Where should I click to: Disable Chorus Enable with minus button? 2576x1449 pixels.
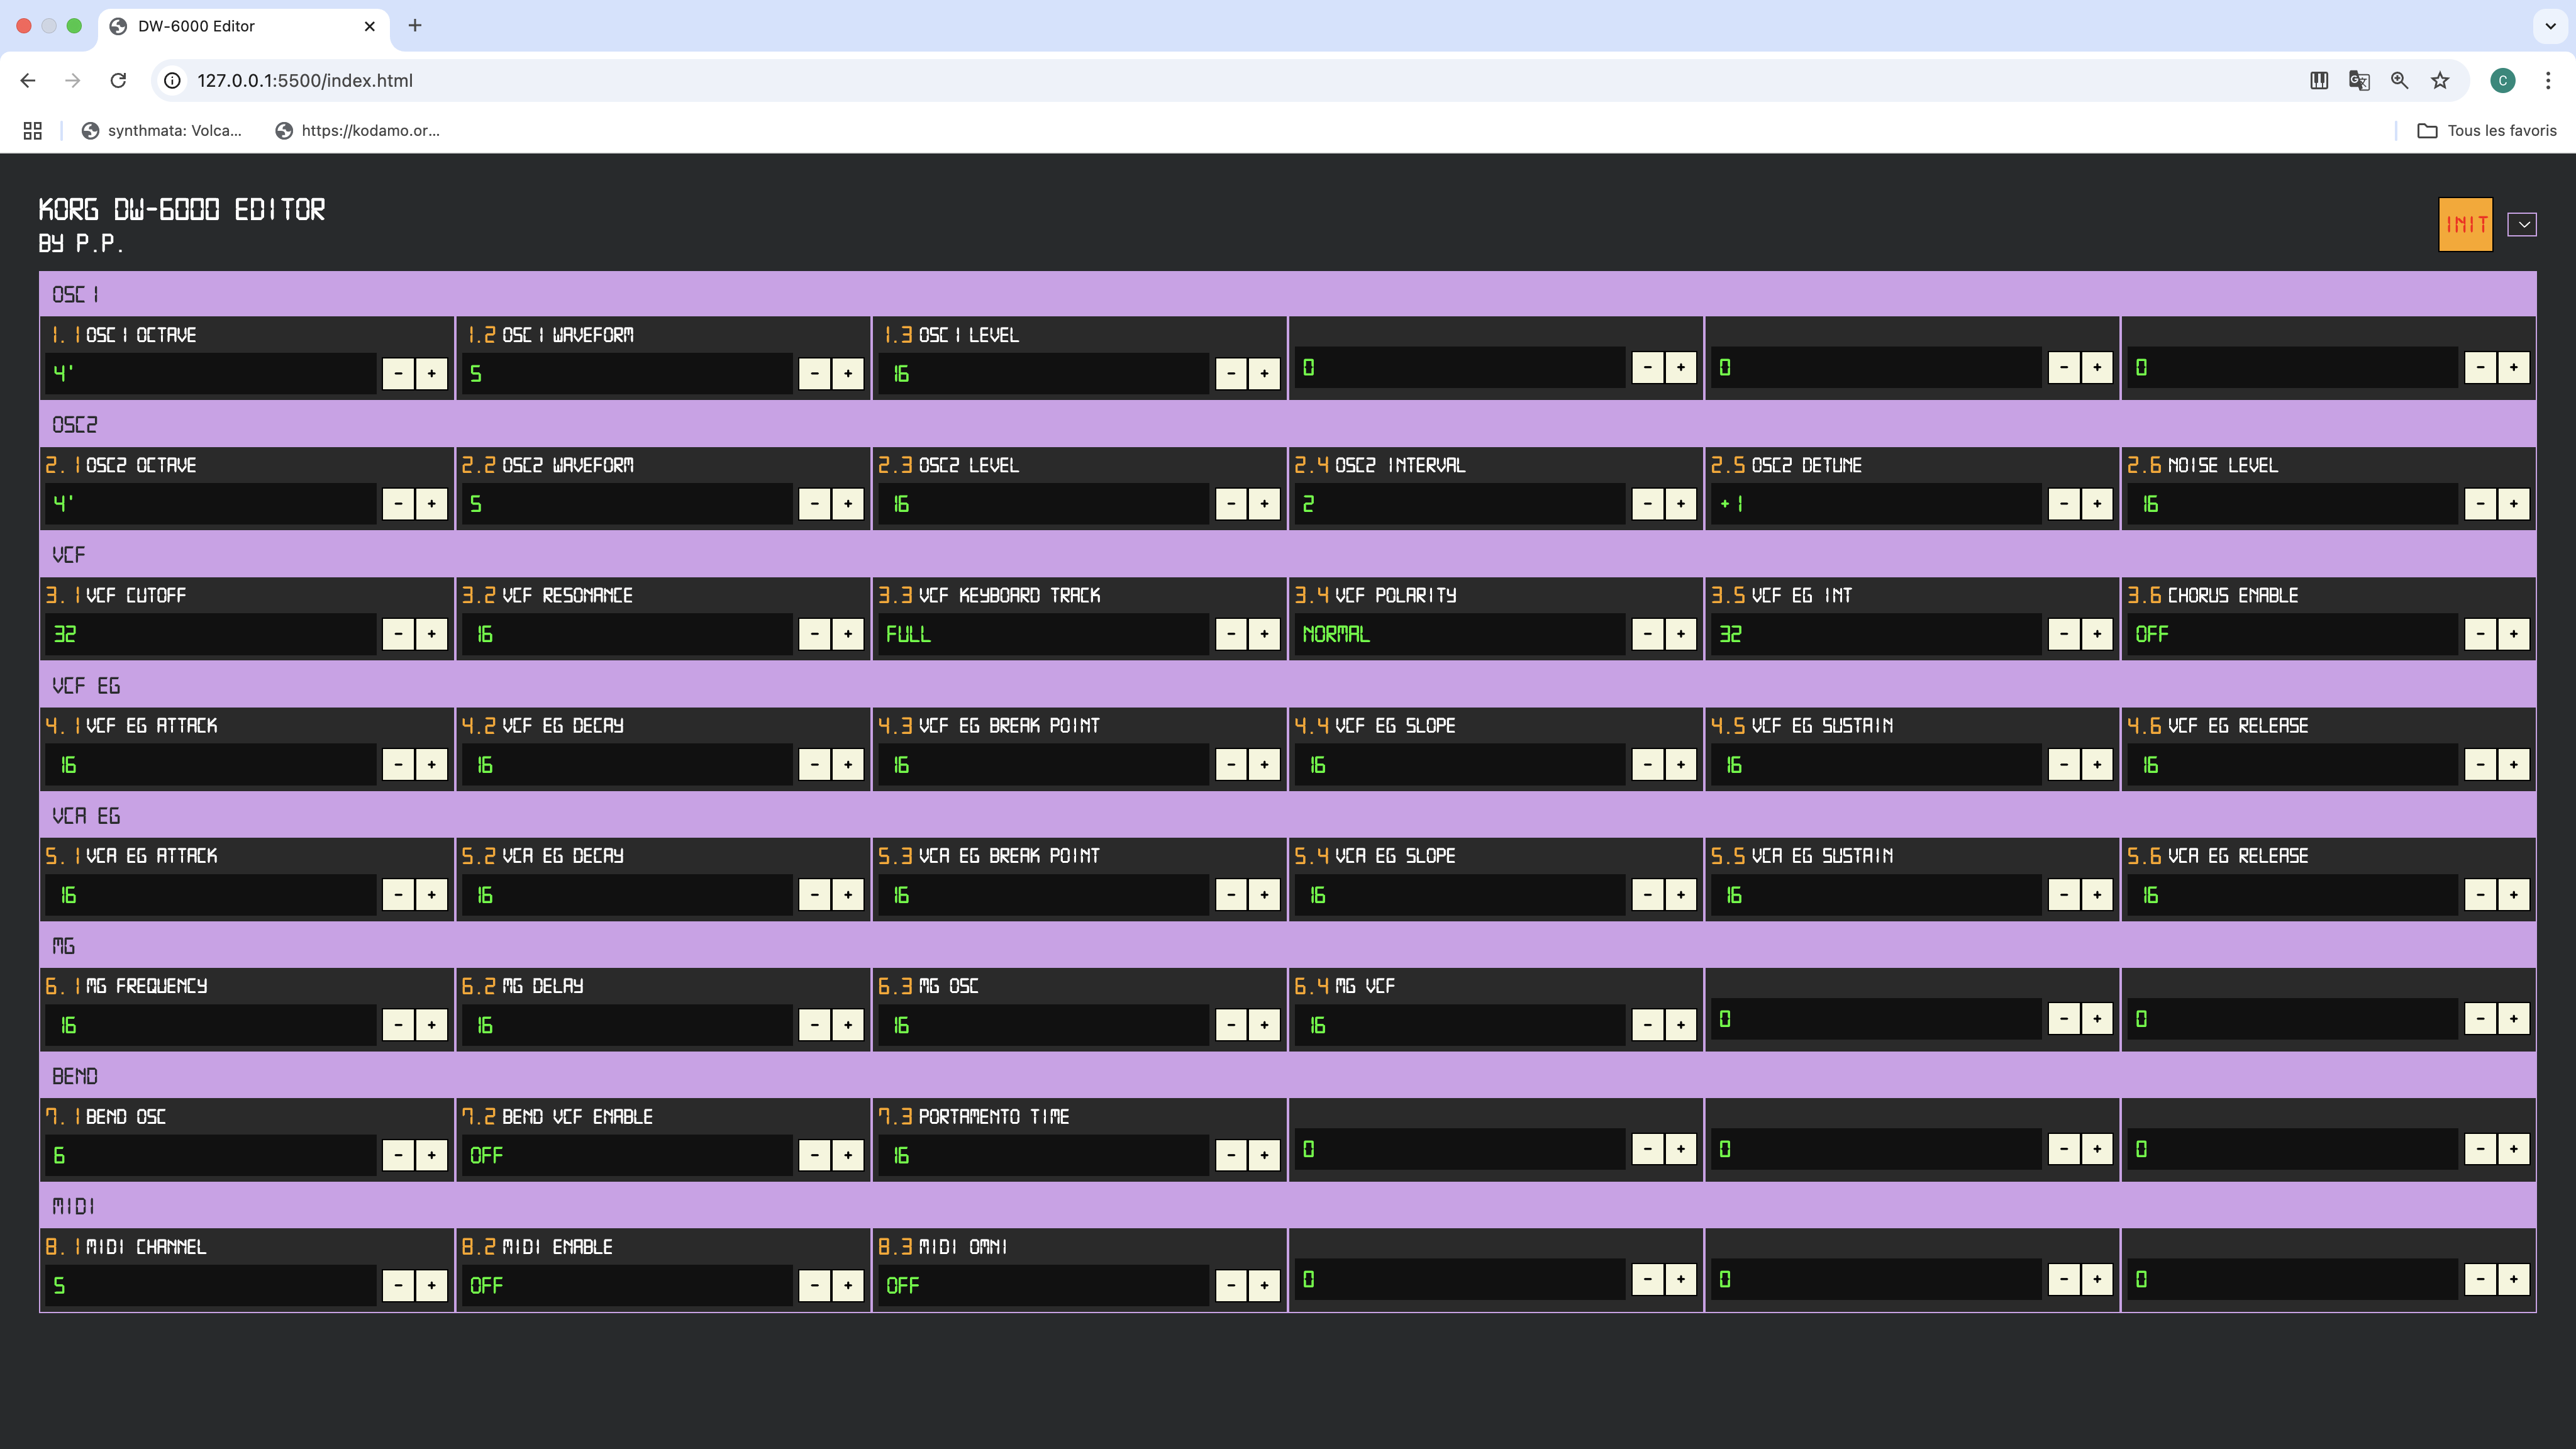tap(2480, 634)
